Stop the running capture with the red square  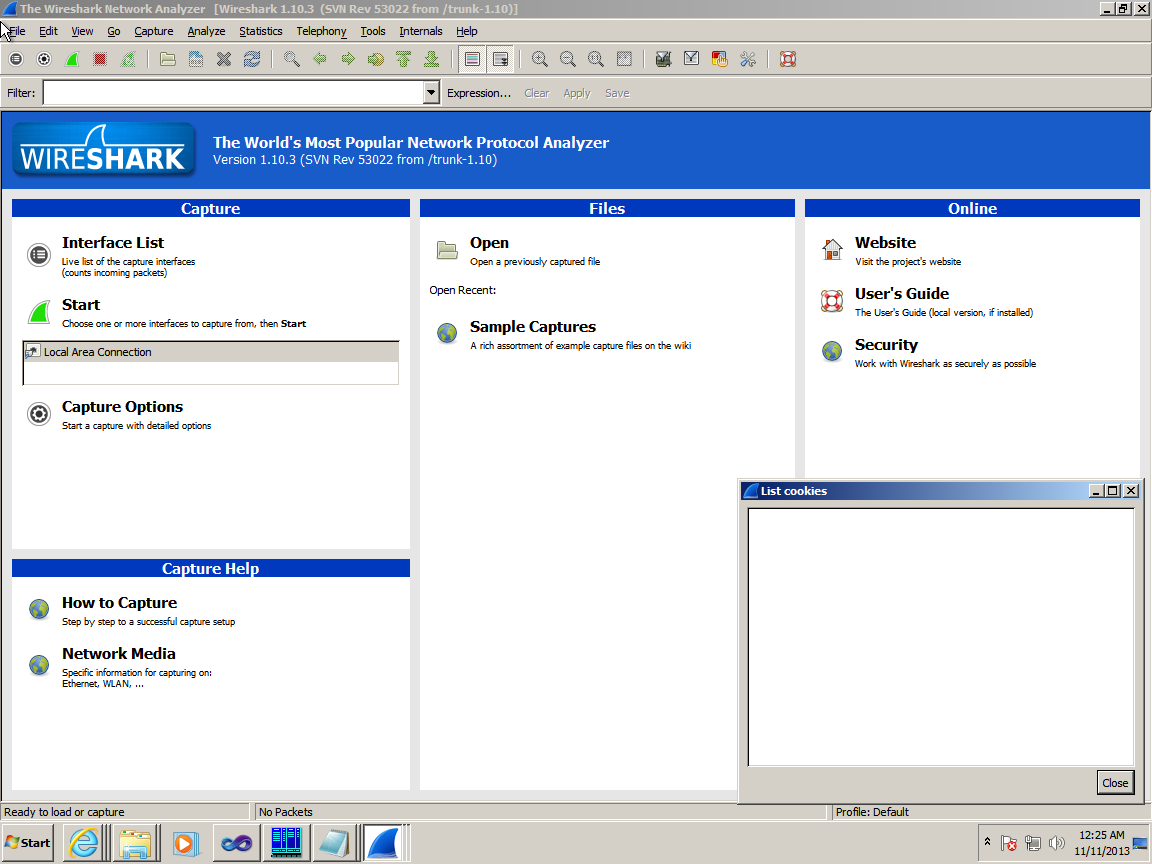click(x=100, y=60)
